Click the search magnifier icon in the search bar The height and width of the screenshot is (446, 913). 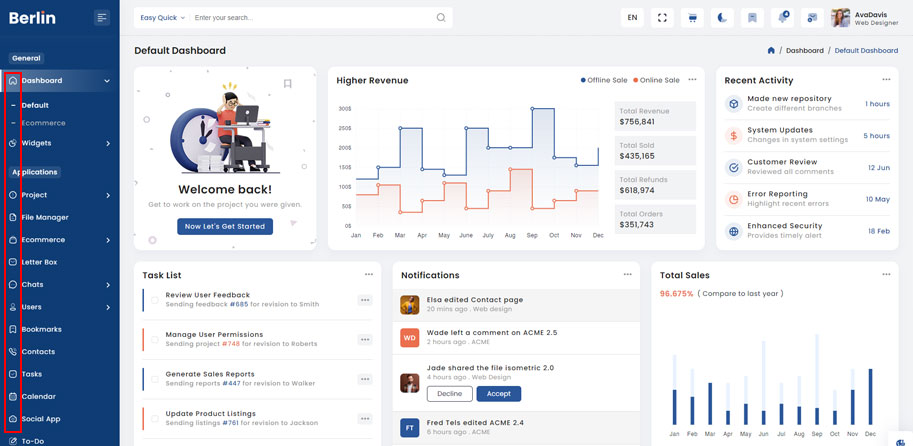(x=441, y=18)
